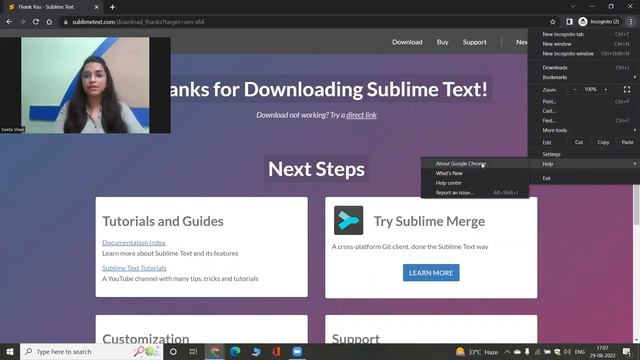Click the Sublime Merge logo icon
Viewport: 640px width, 360px height.
point(349,220)
